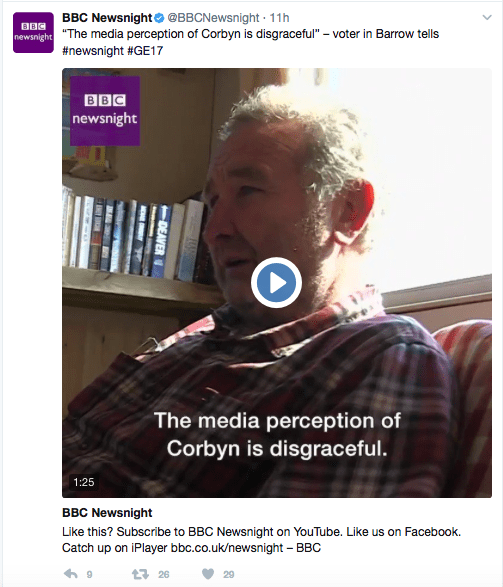Click the BBC Newsnight account name
Screen dimensions: 503x587
[107, 18]
